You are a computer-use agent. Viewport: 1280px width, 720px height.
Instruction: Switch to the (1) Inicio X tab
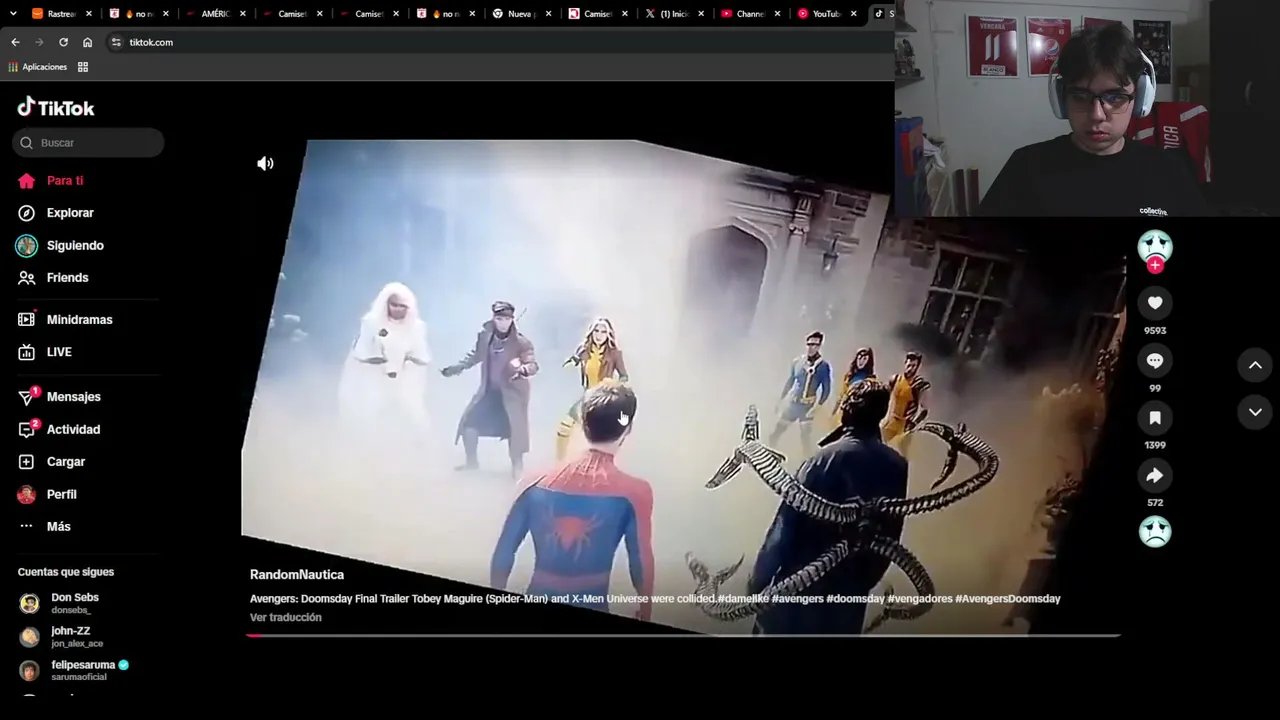(x=674, y=14)
